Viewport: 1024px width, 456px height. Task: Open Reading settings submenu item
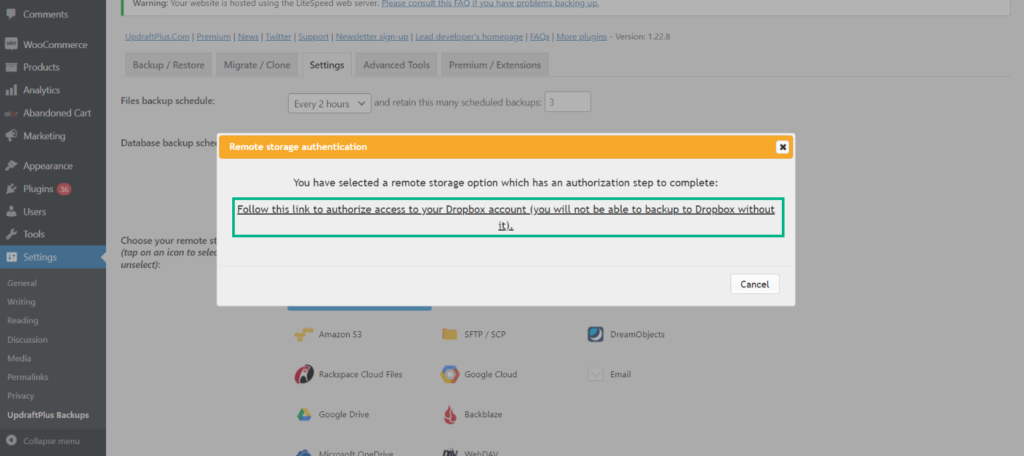point(22,321)
